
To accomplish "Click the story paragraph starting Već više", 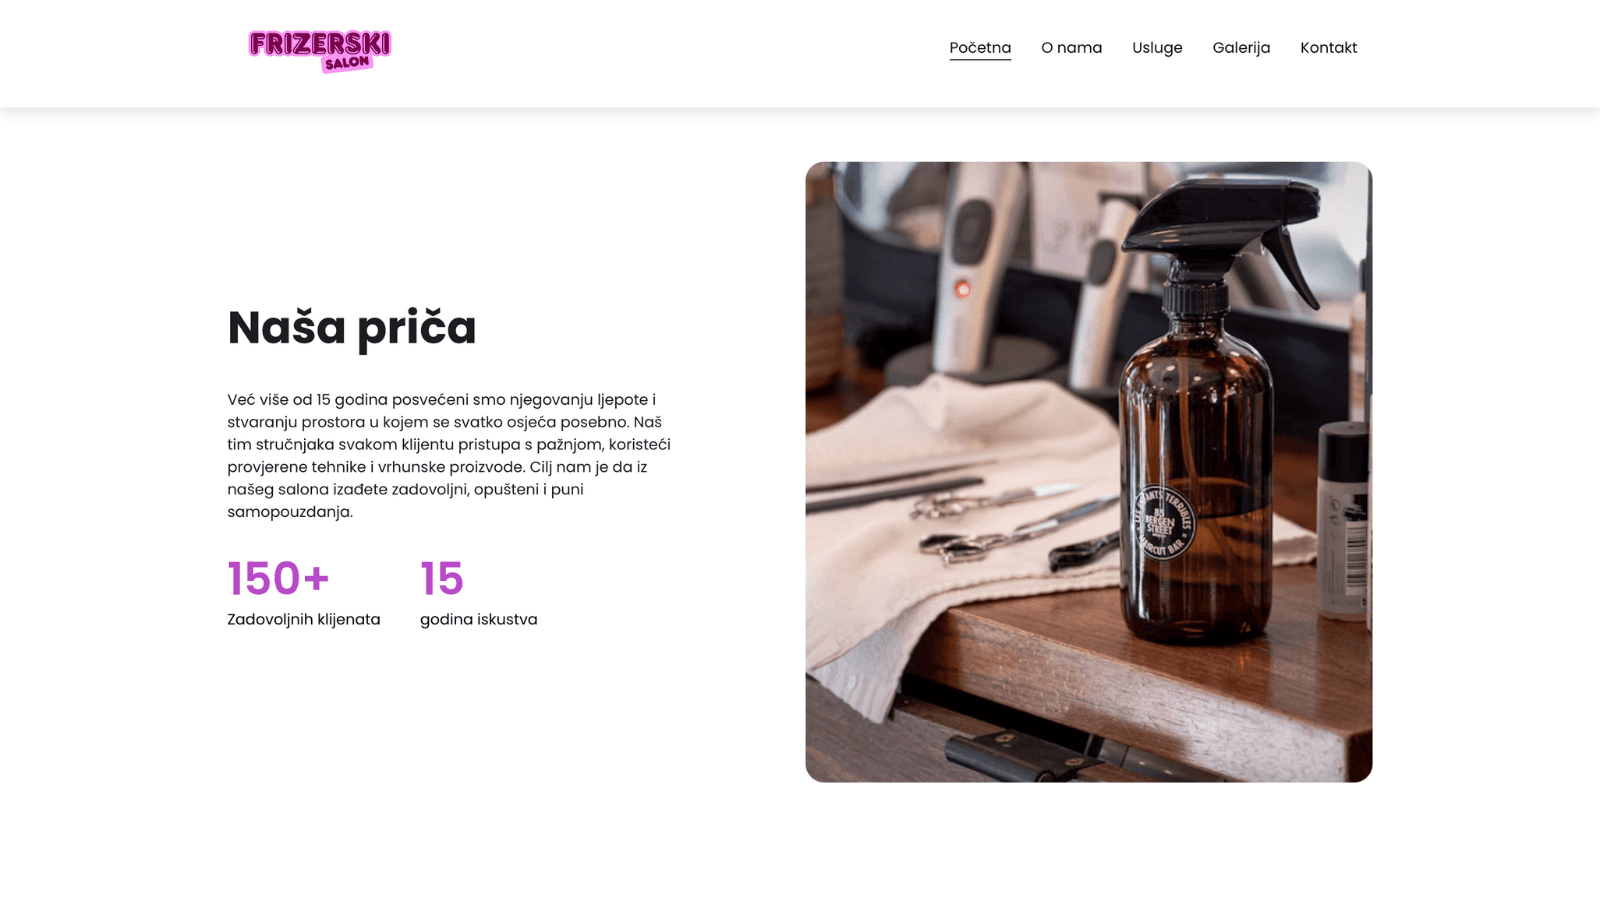I will (x=449, y=456).
